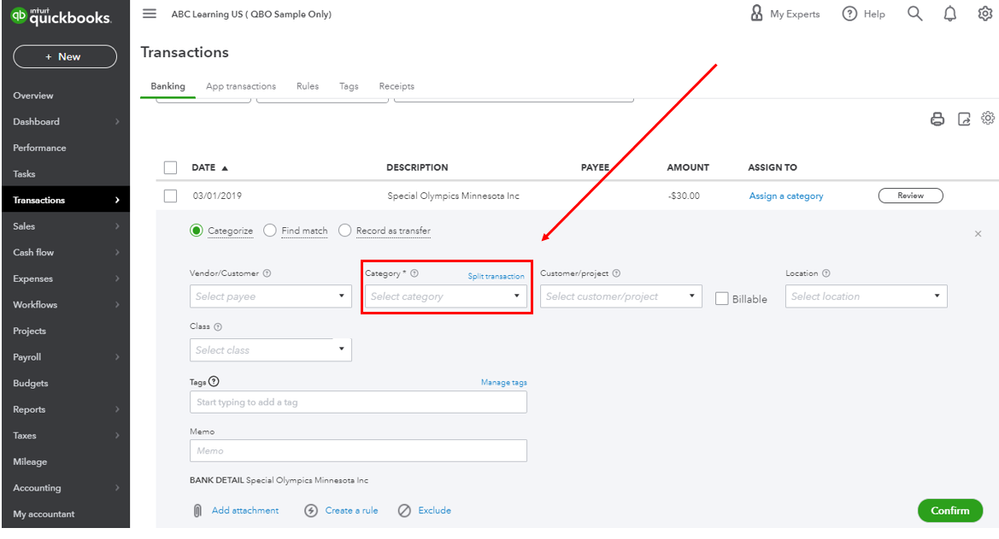Open the Select customer/project dropdown
Viewport: 999px width, 539px height.
pyautogui.click(x=621, y=296)
